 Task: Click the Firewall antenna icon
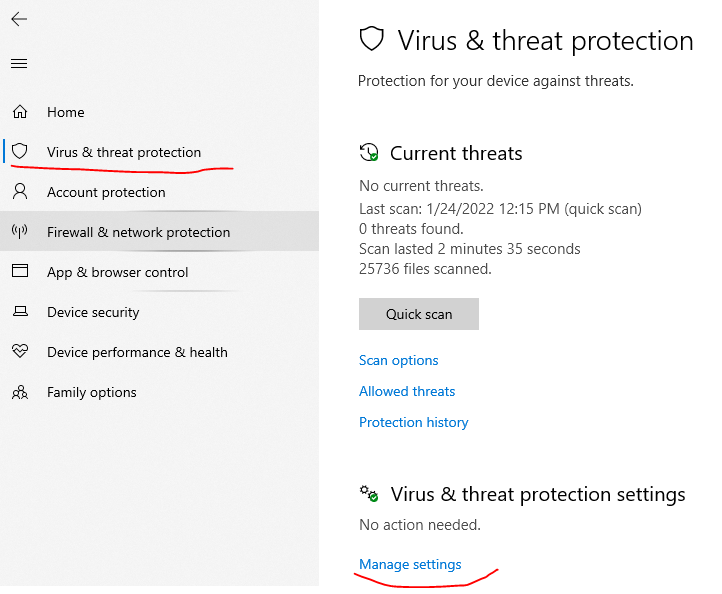point(19,231)
